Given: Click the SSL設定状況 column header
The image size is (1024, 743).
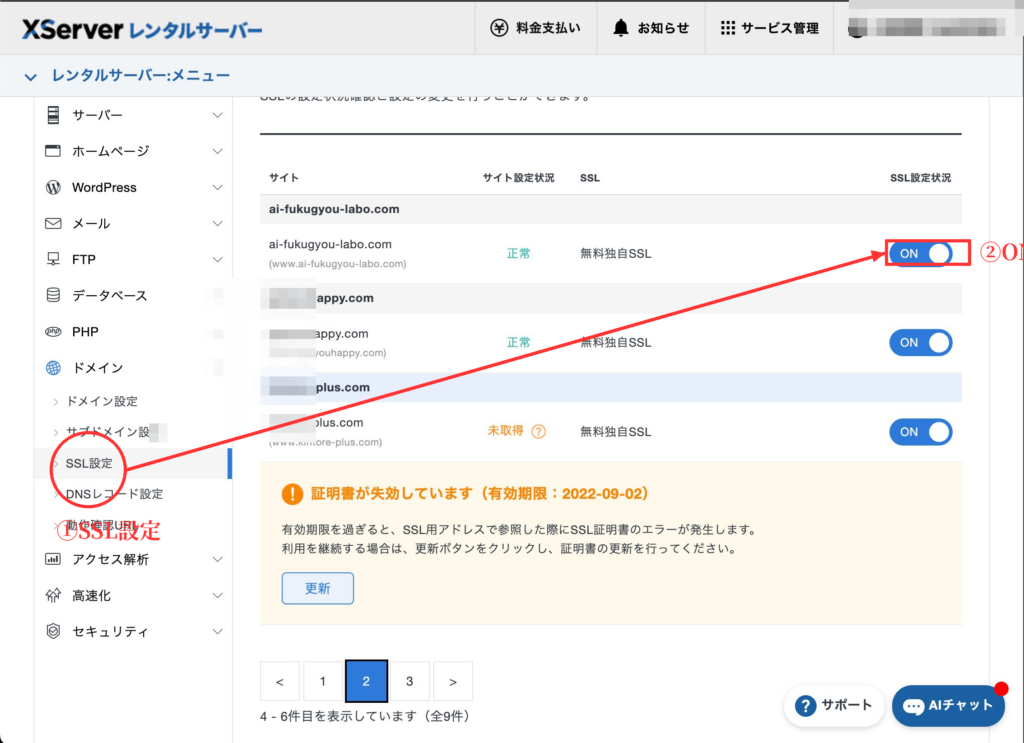Looking at the screenshot, I should tap(920, 178).
